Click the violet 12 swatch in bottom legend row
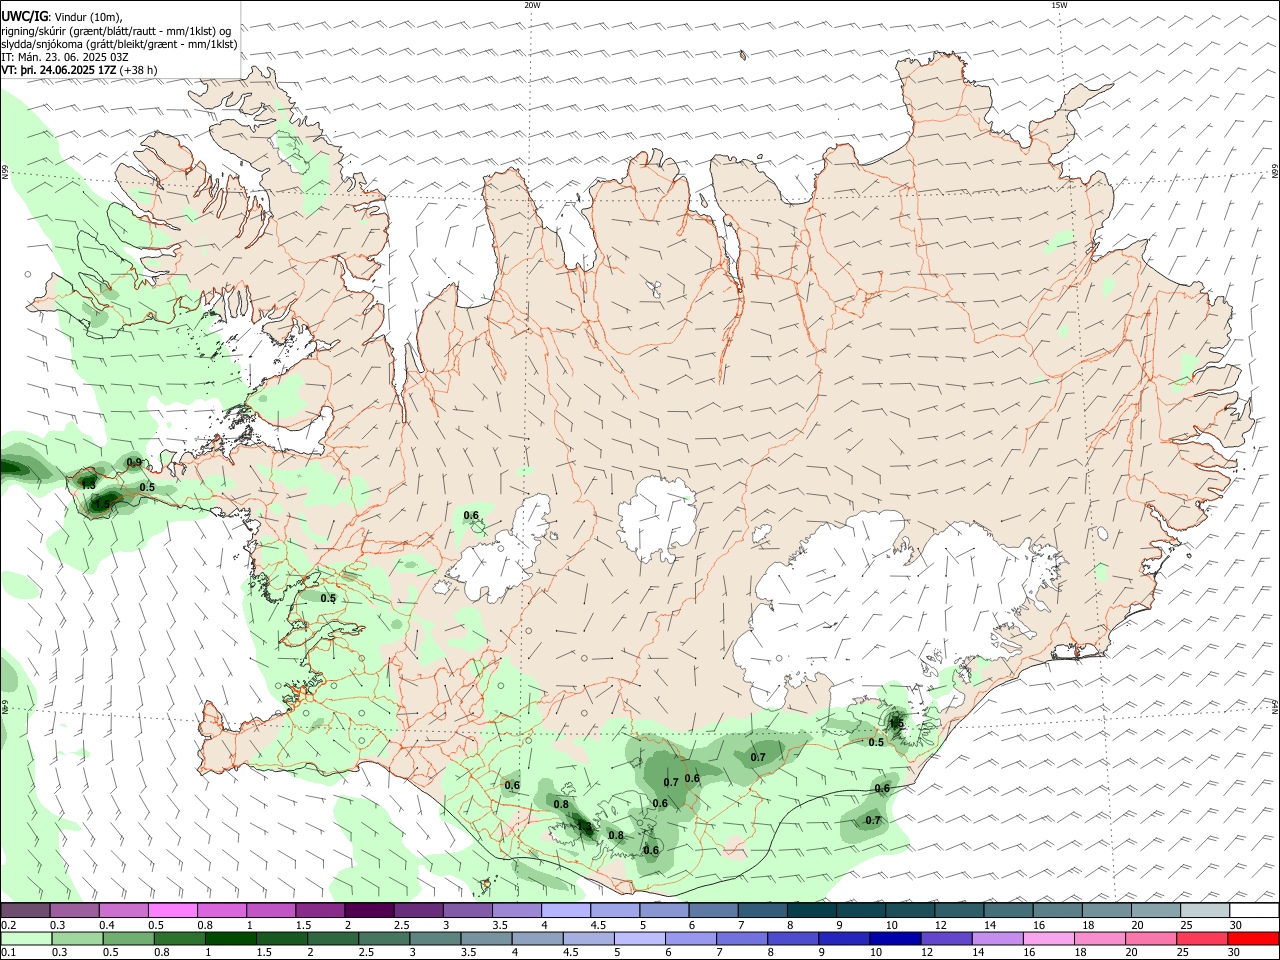The height and width of the screenshot is (960, 1280). (945, 938)
